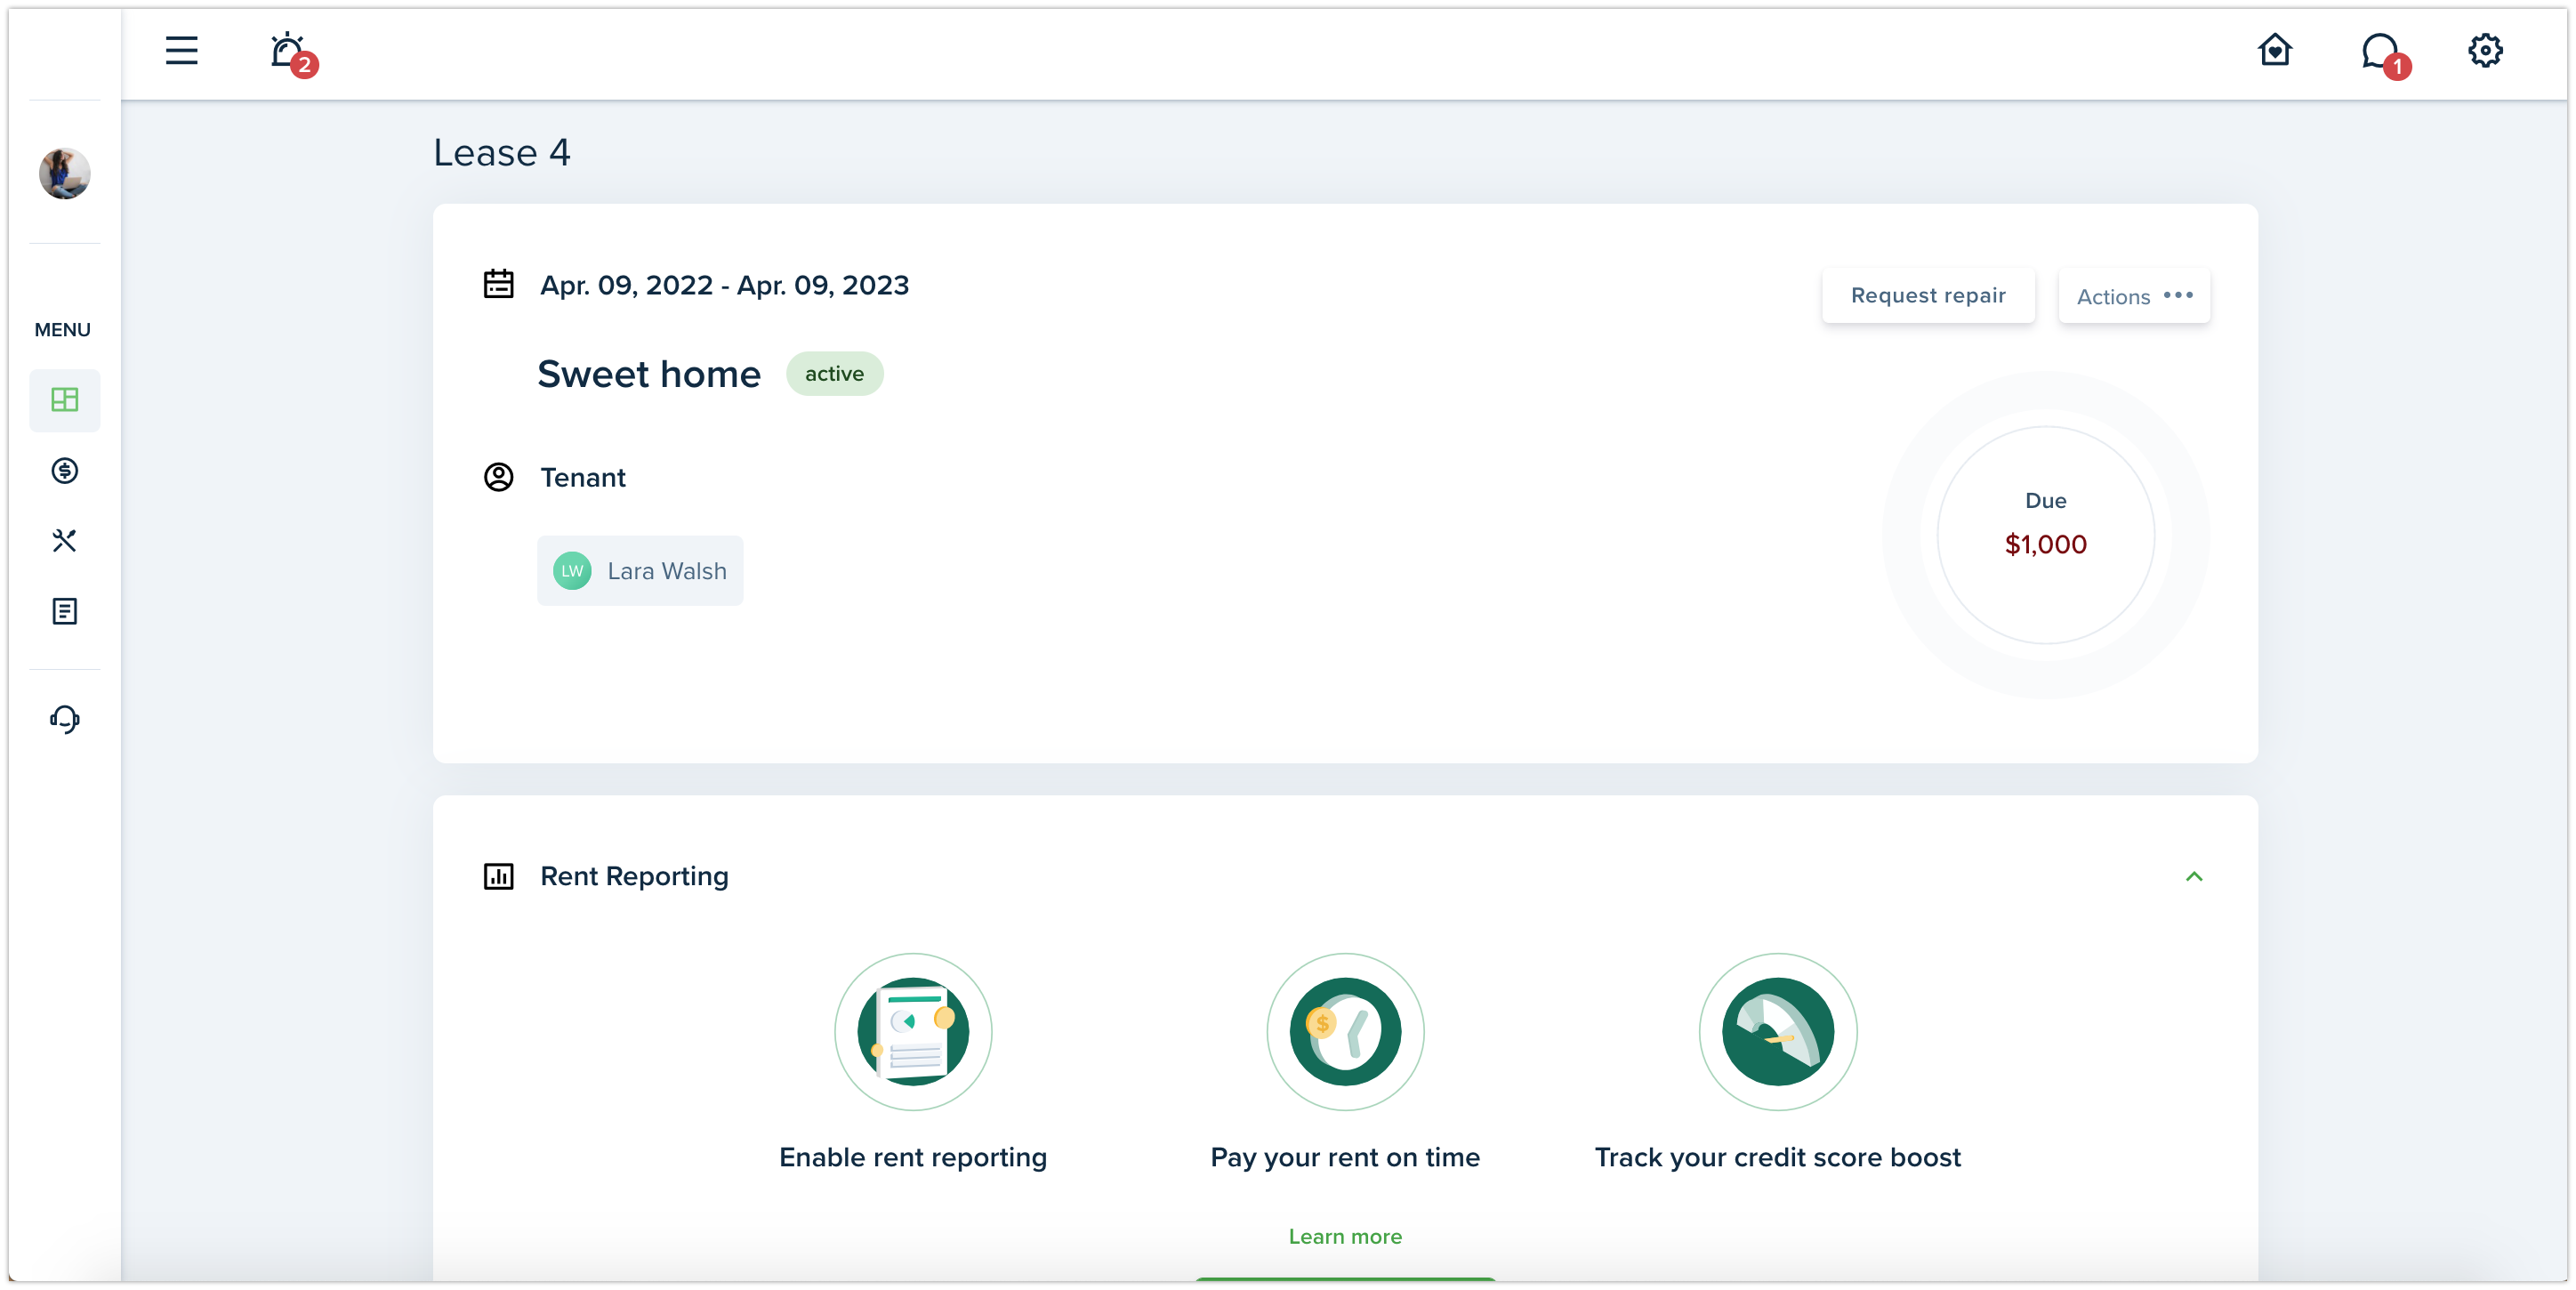Click the Learn more link

pyautogui.click(x=1345, y=1236)
